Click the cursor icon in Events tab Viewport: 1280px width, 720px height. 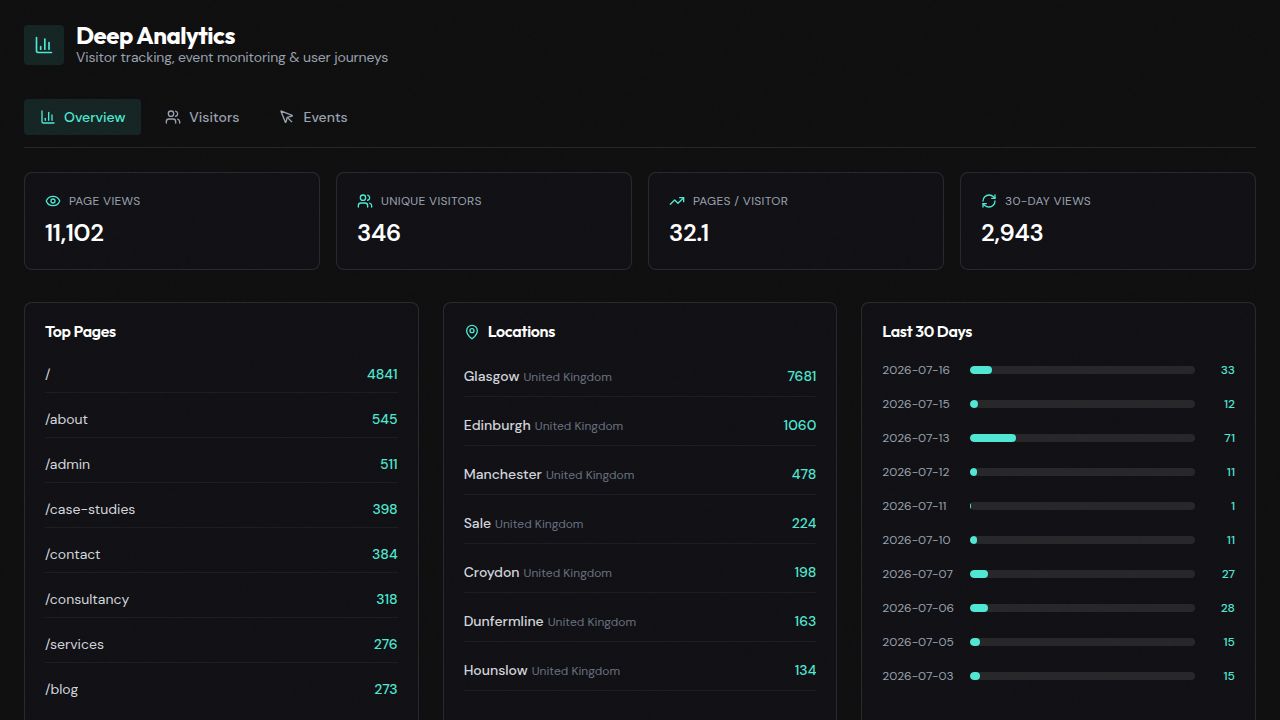click(287, 117)
